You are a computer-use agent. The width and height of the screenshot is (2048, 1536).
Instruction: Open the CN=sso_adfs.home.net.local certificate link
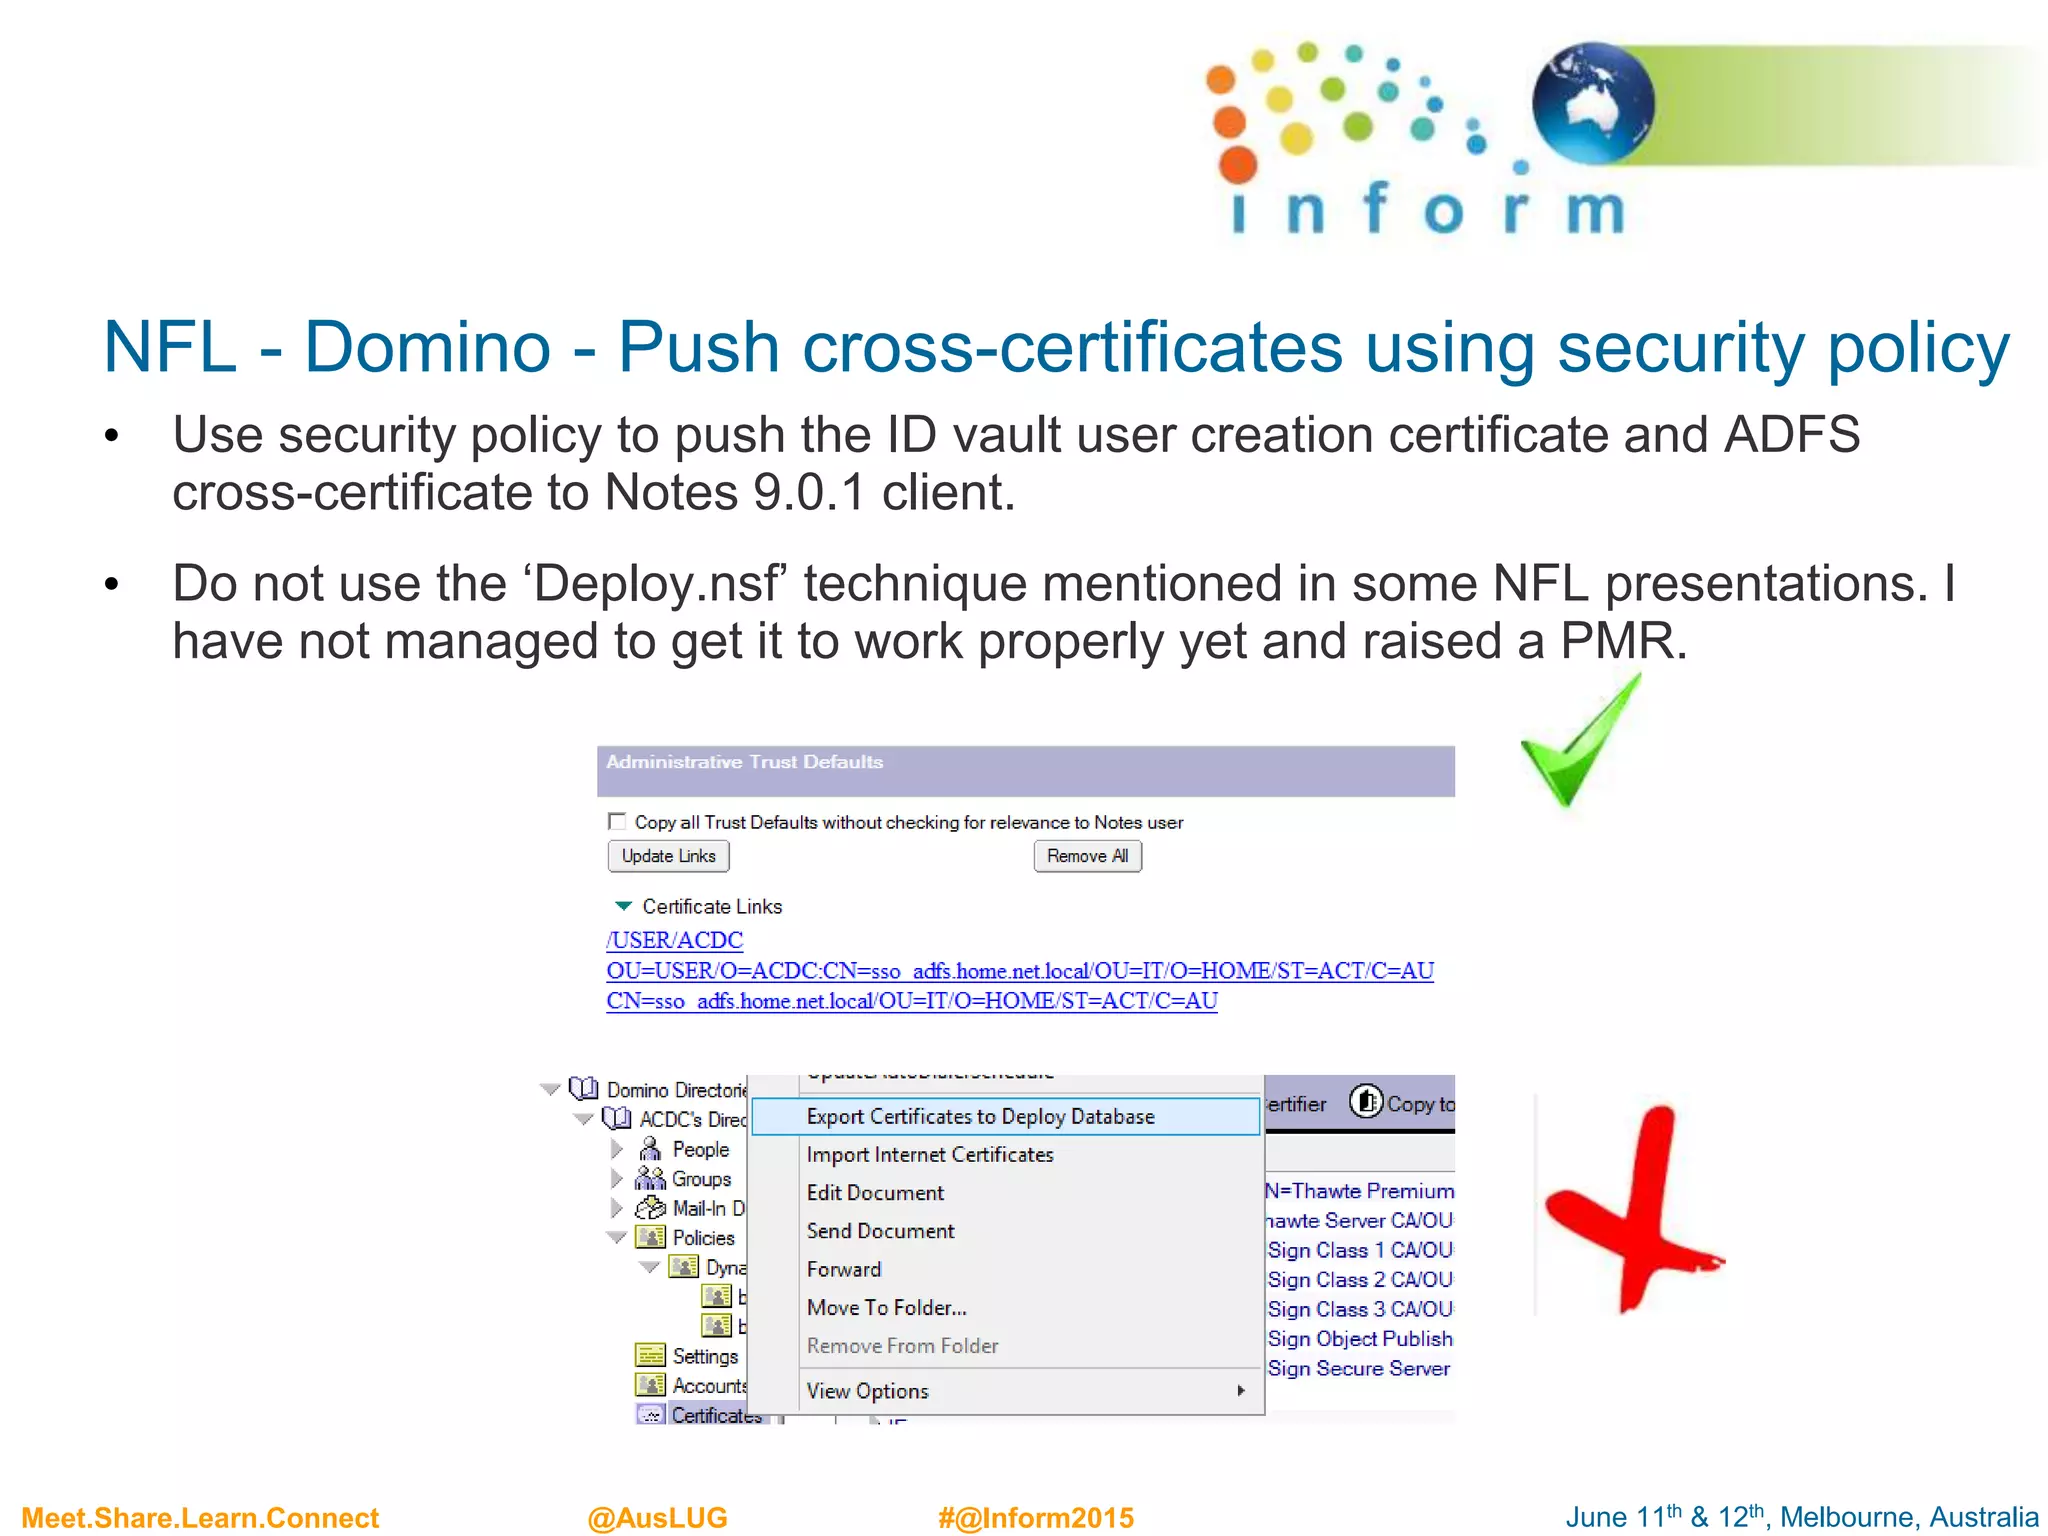coord(912,1001)
